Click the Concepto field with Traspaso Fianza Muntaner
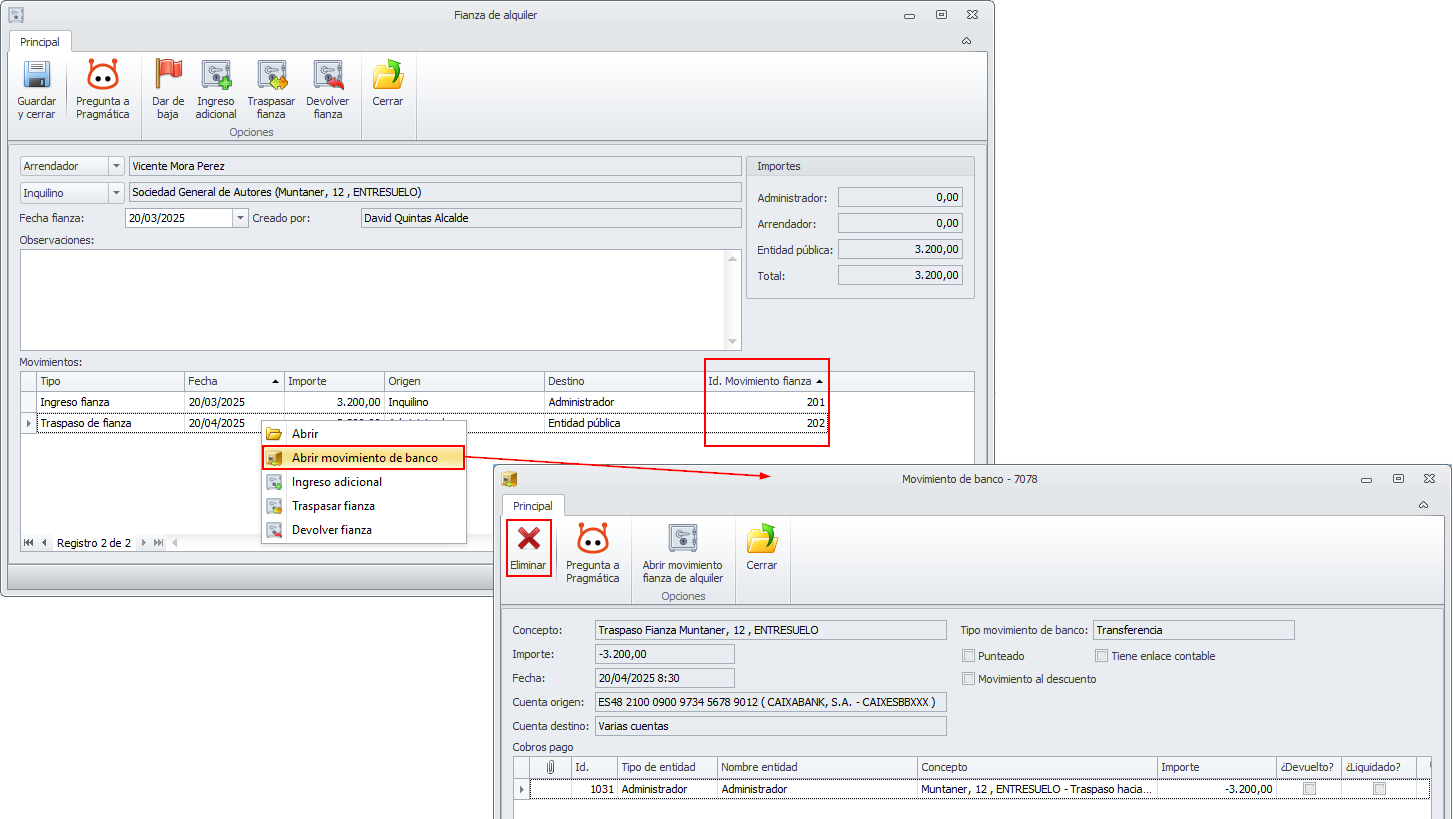This screenshot has height=819, width=1453. pos(770,630)
